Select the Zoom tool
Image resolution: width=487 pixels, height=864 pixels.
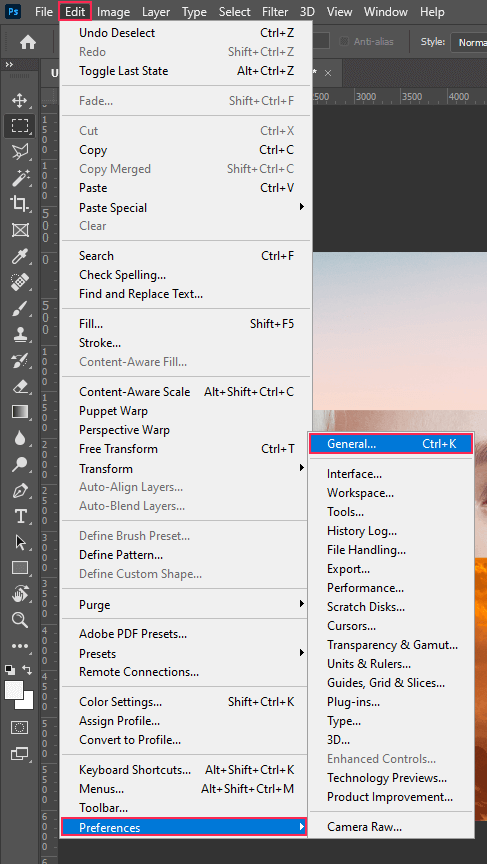coord(20,620)
